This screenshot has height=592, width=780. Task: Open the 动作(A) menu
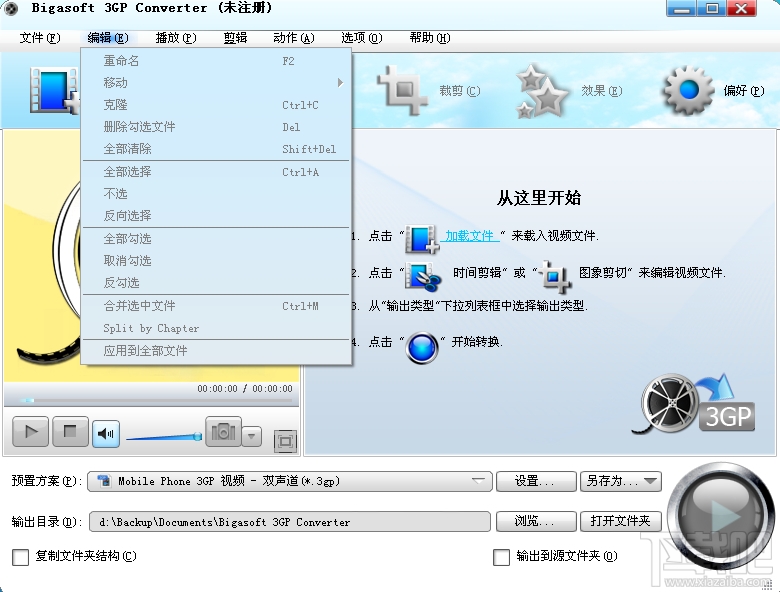pyautogui.click(x=294, y=38)
